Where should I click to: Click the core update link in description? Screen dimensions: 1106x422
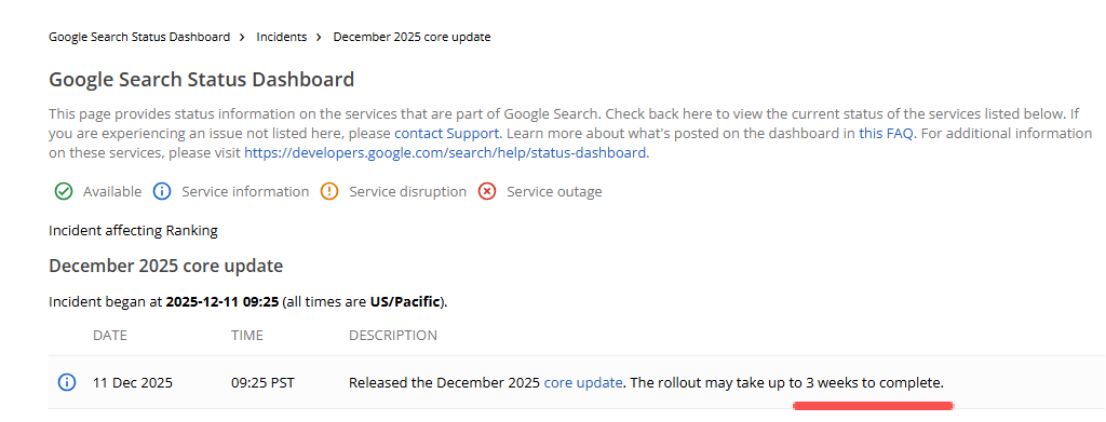(584, 382)
